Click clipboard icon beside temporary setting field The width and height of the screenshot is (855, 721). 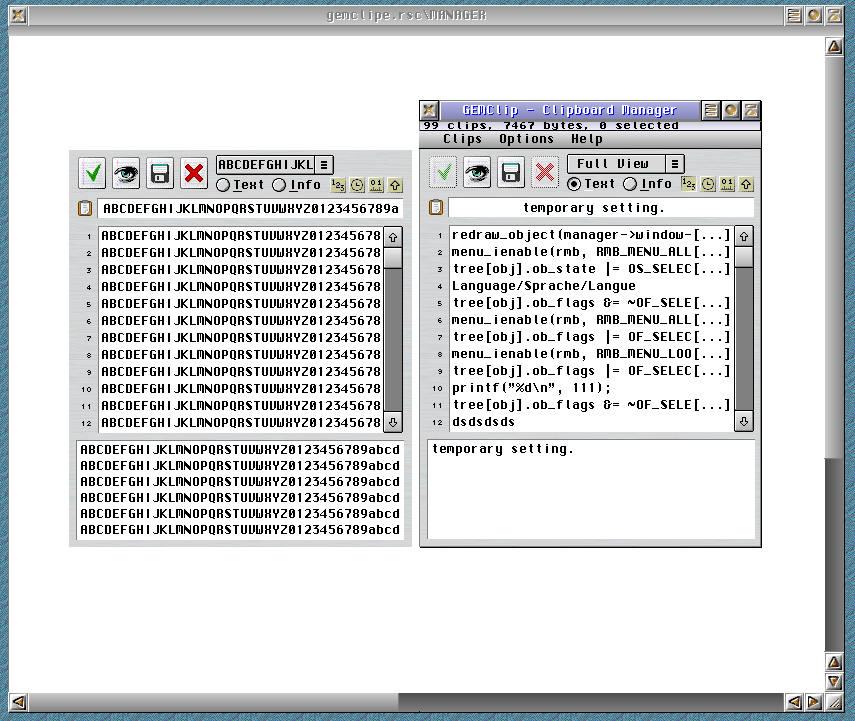click(436, 207)
